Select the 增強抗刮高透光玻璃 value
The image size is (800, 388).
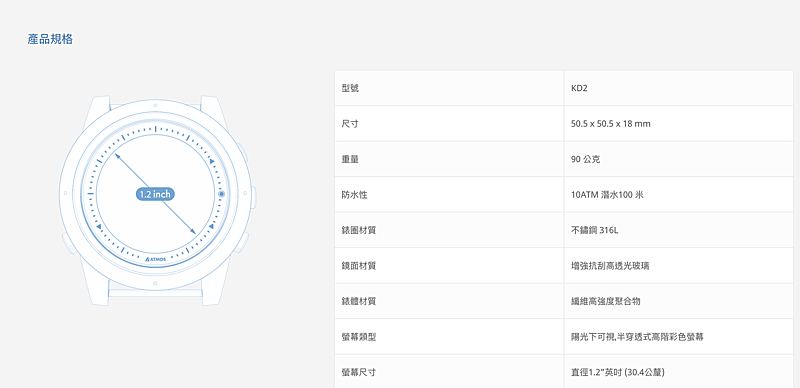click(610, 265)
